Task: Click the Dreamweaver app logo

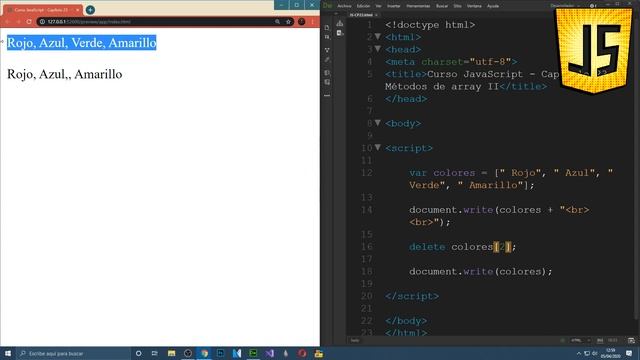Action: [327, 6]
